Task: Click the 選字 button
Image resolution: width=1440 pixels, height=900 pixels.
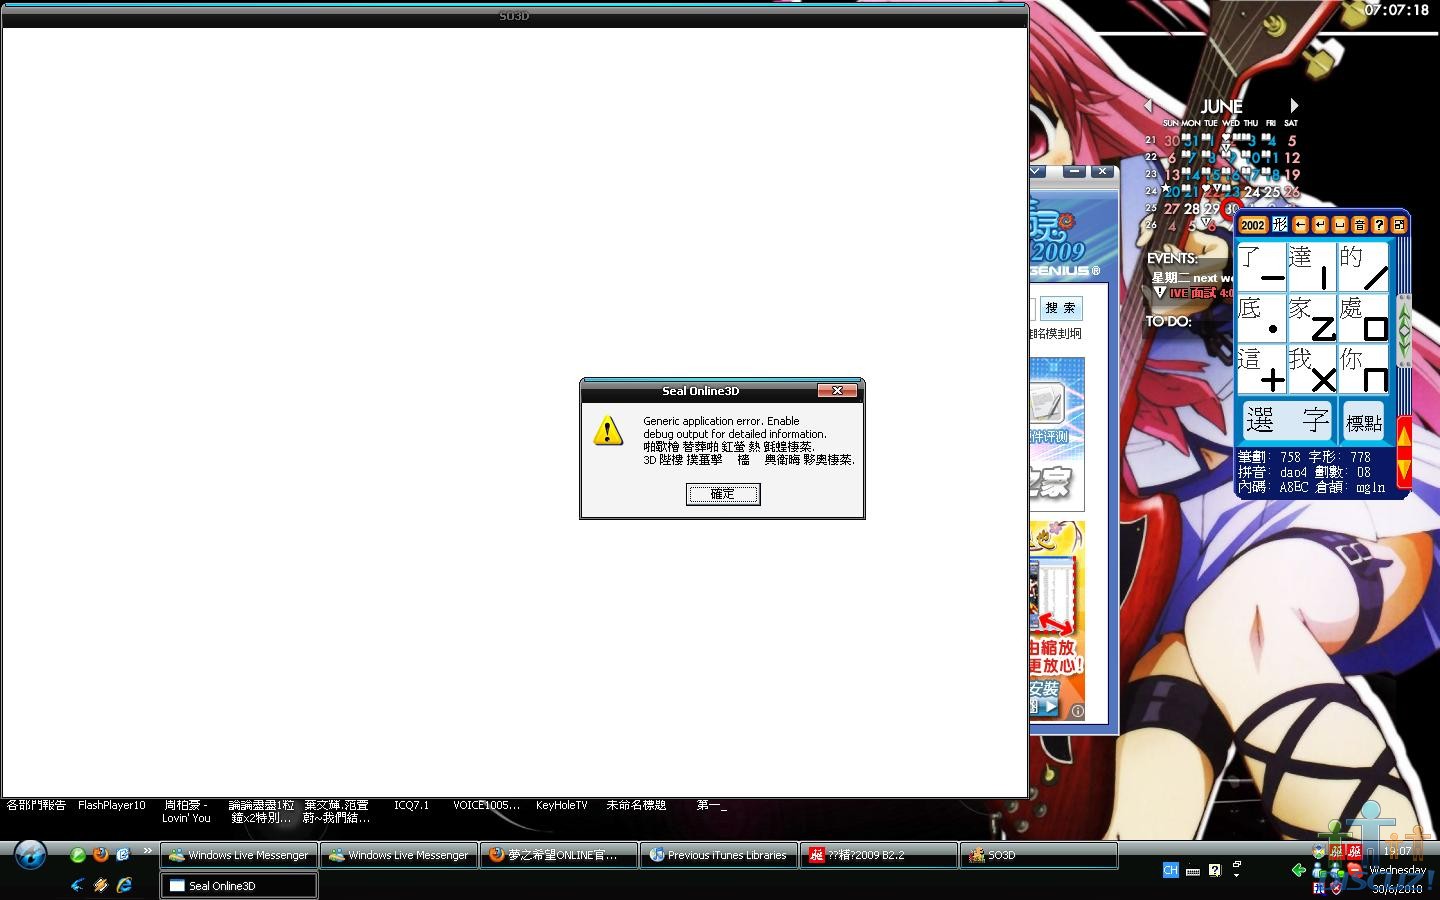Action: (x=1288, y=421)
